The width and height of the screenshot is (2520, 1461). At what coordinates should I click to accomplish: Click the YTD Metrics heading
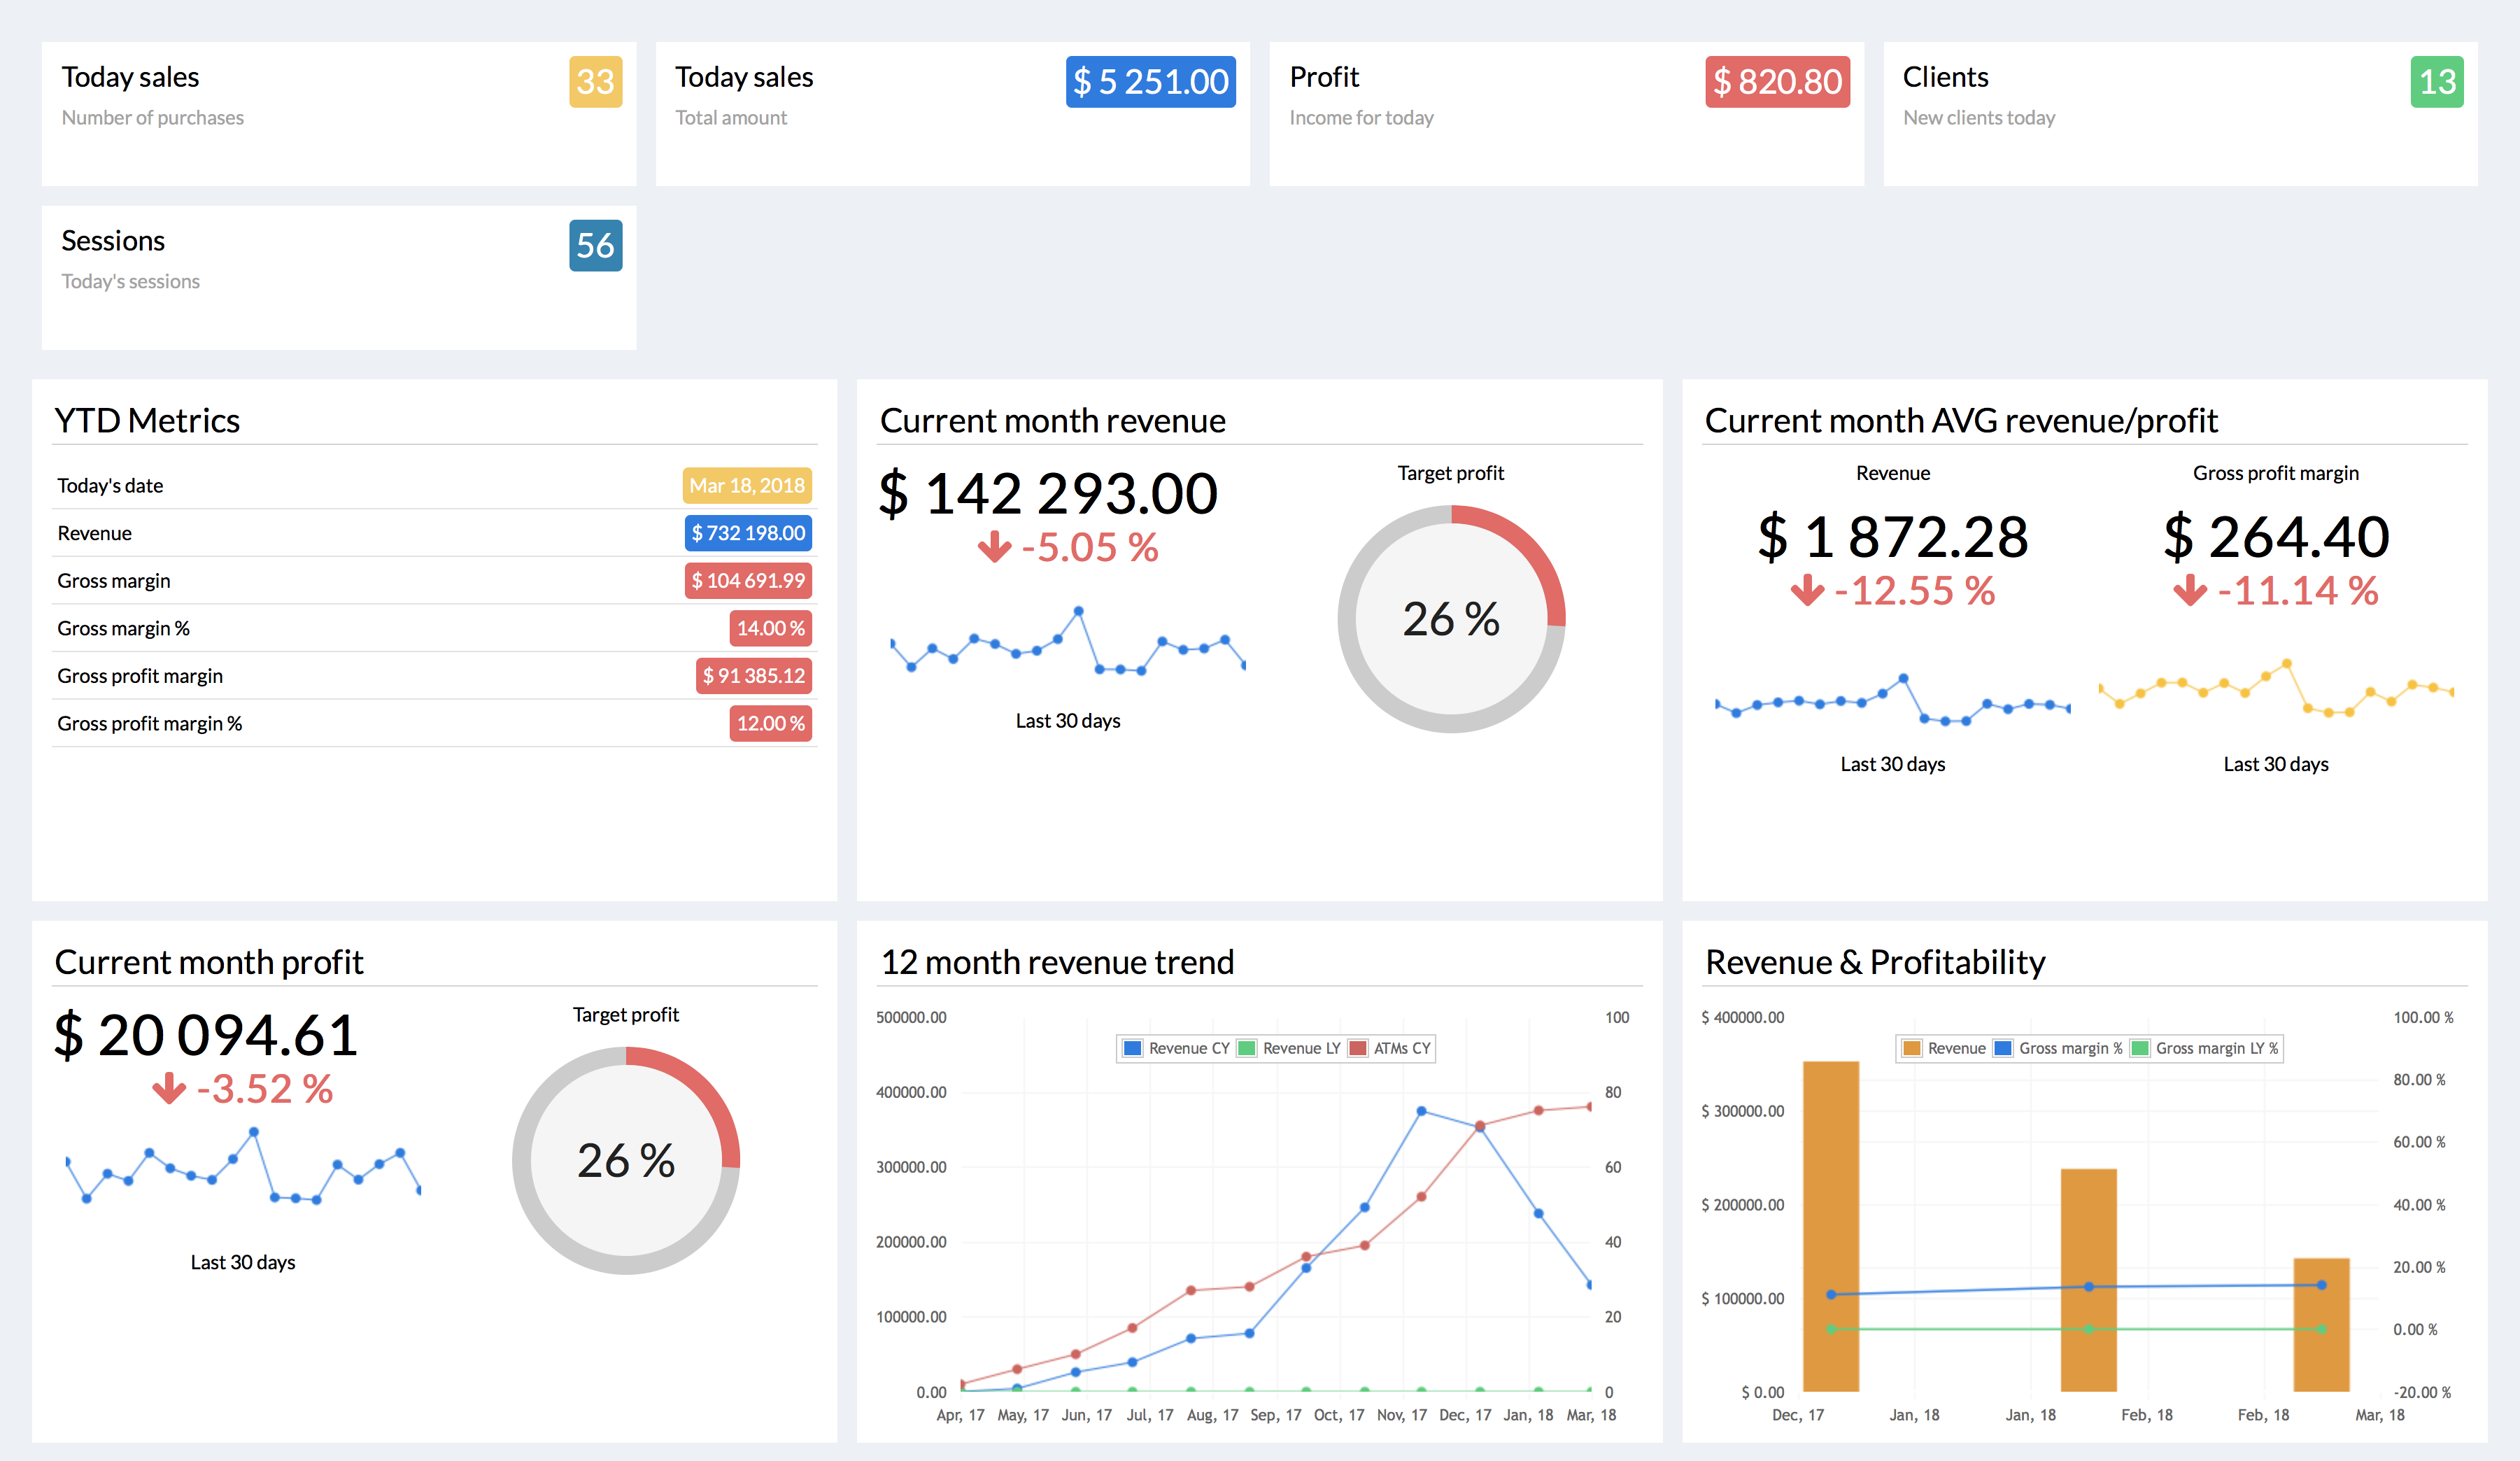[x=147, y=421]
